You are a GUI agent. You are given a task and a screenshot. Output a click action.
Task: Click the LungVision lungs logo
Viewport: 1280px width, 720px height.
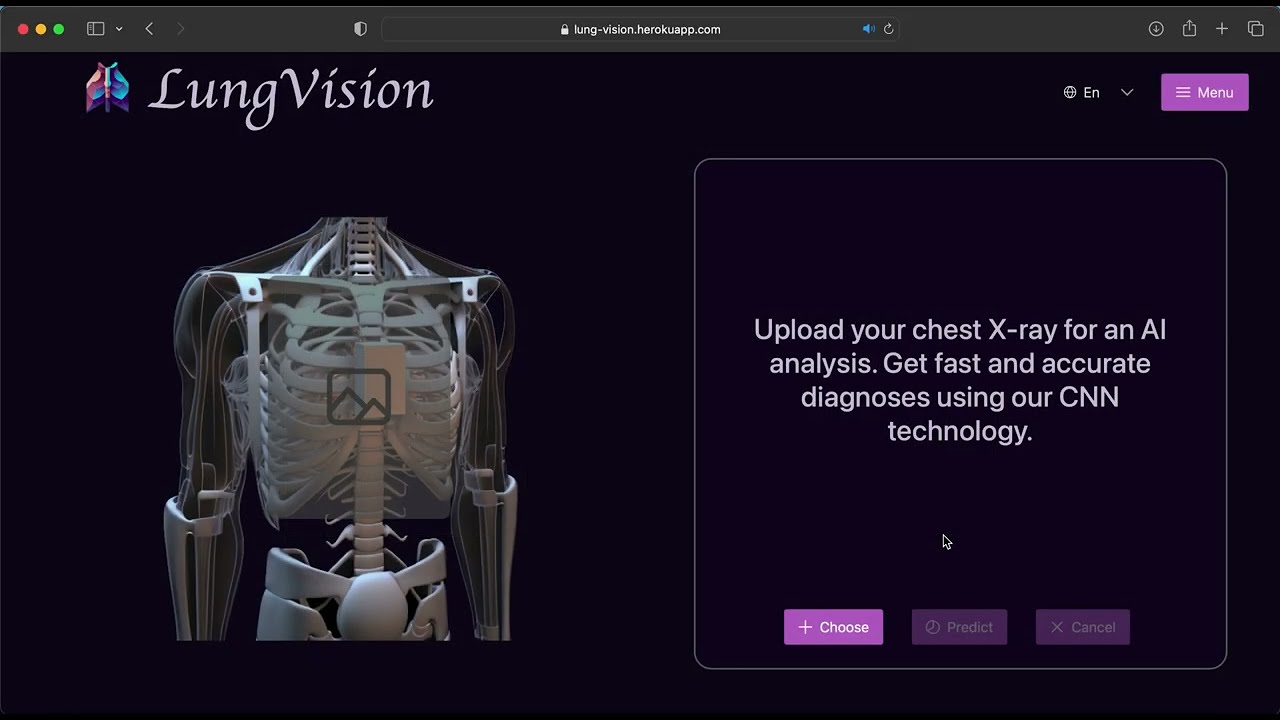[x=107, y=88]
